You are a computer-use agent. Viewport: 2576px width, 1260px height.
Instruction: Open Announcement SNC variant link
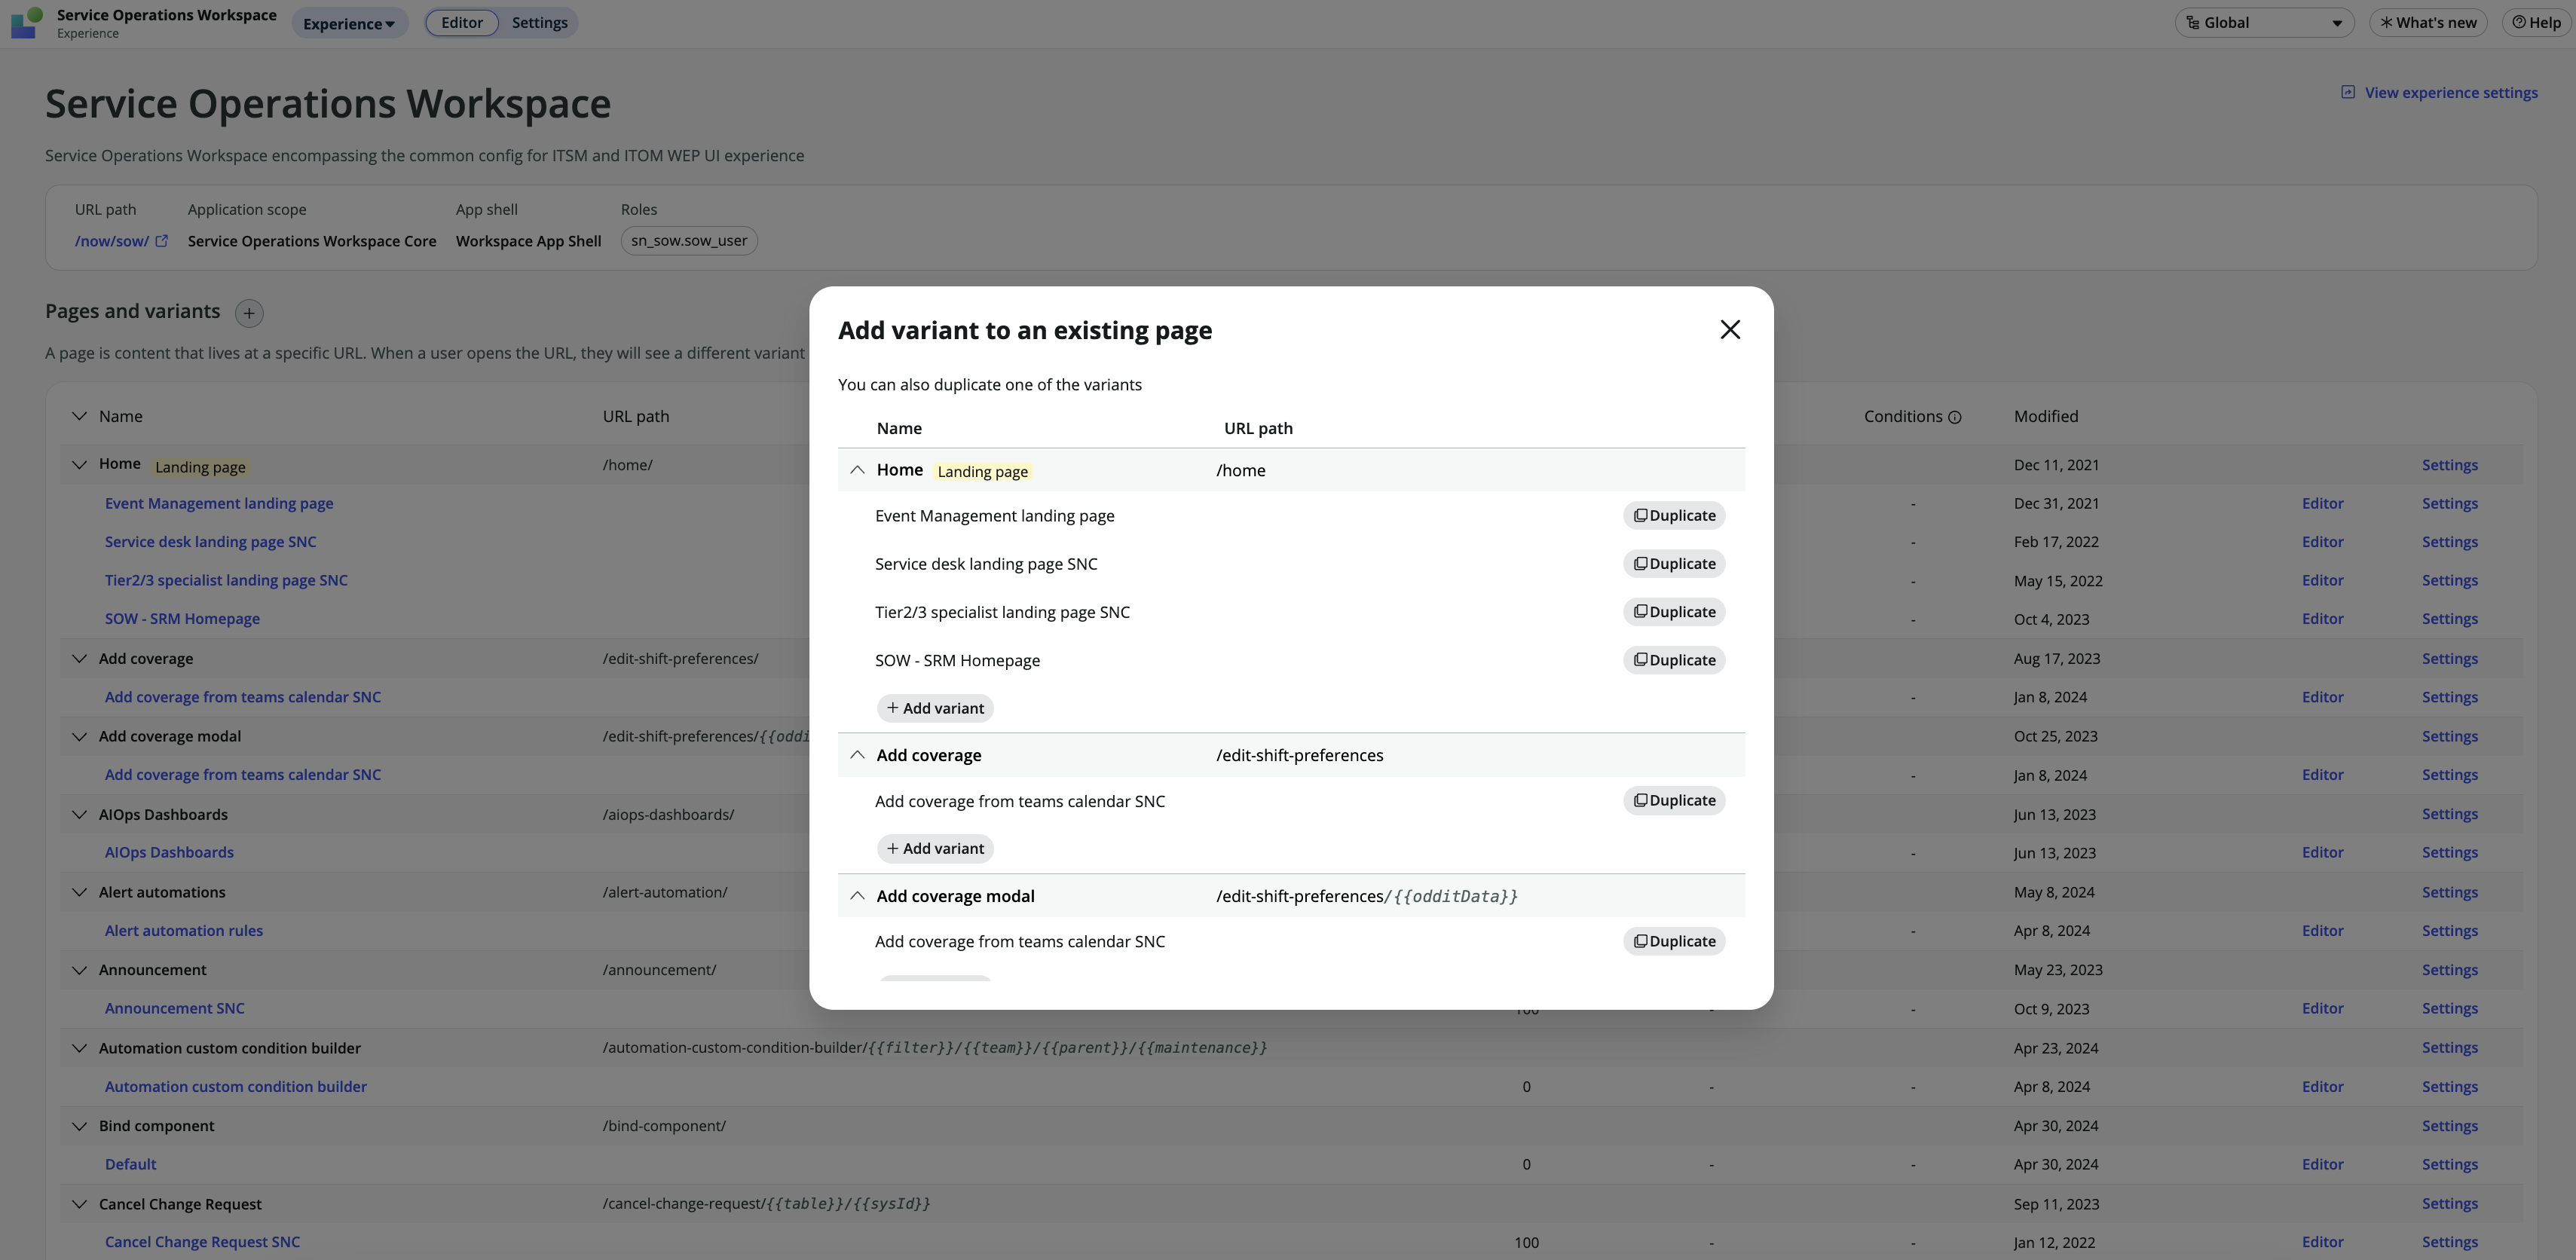[x=175, y=1009]
